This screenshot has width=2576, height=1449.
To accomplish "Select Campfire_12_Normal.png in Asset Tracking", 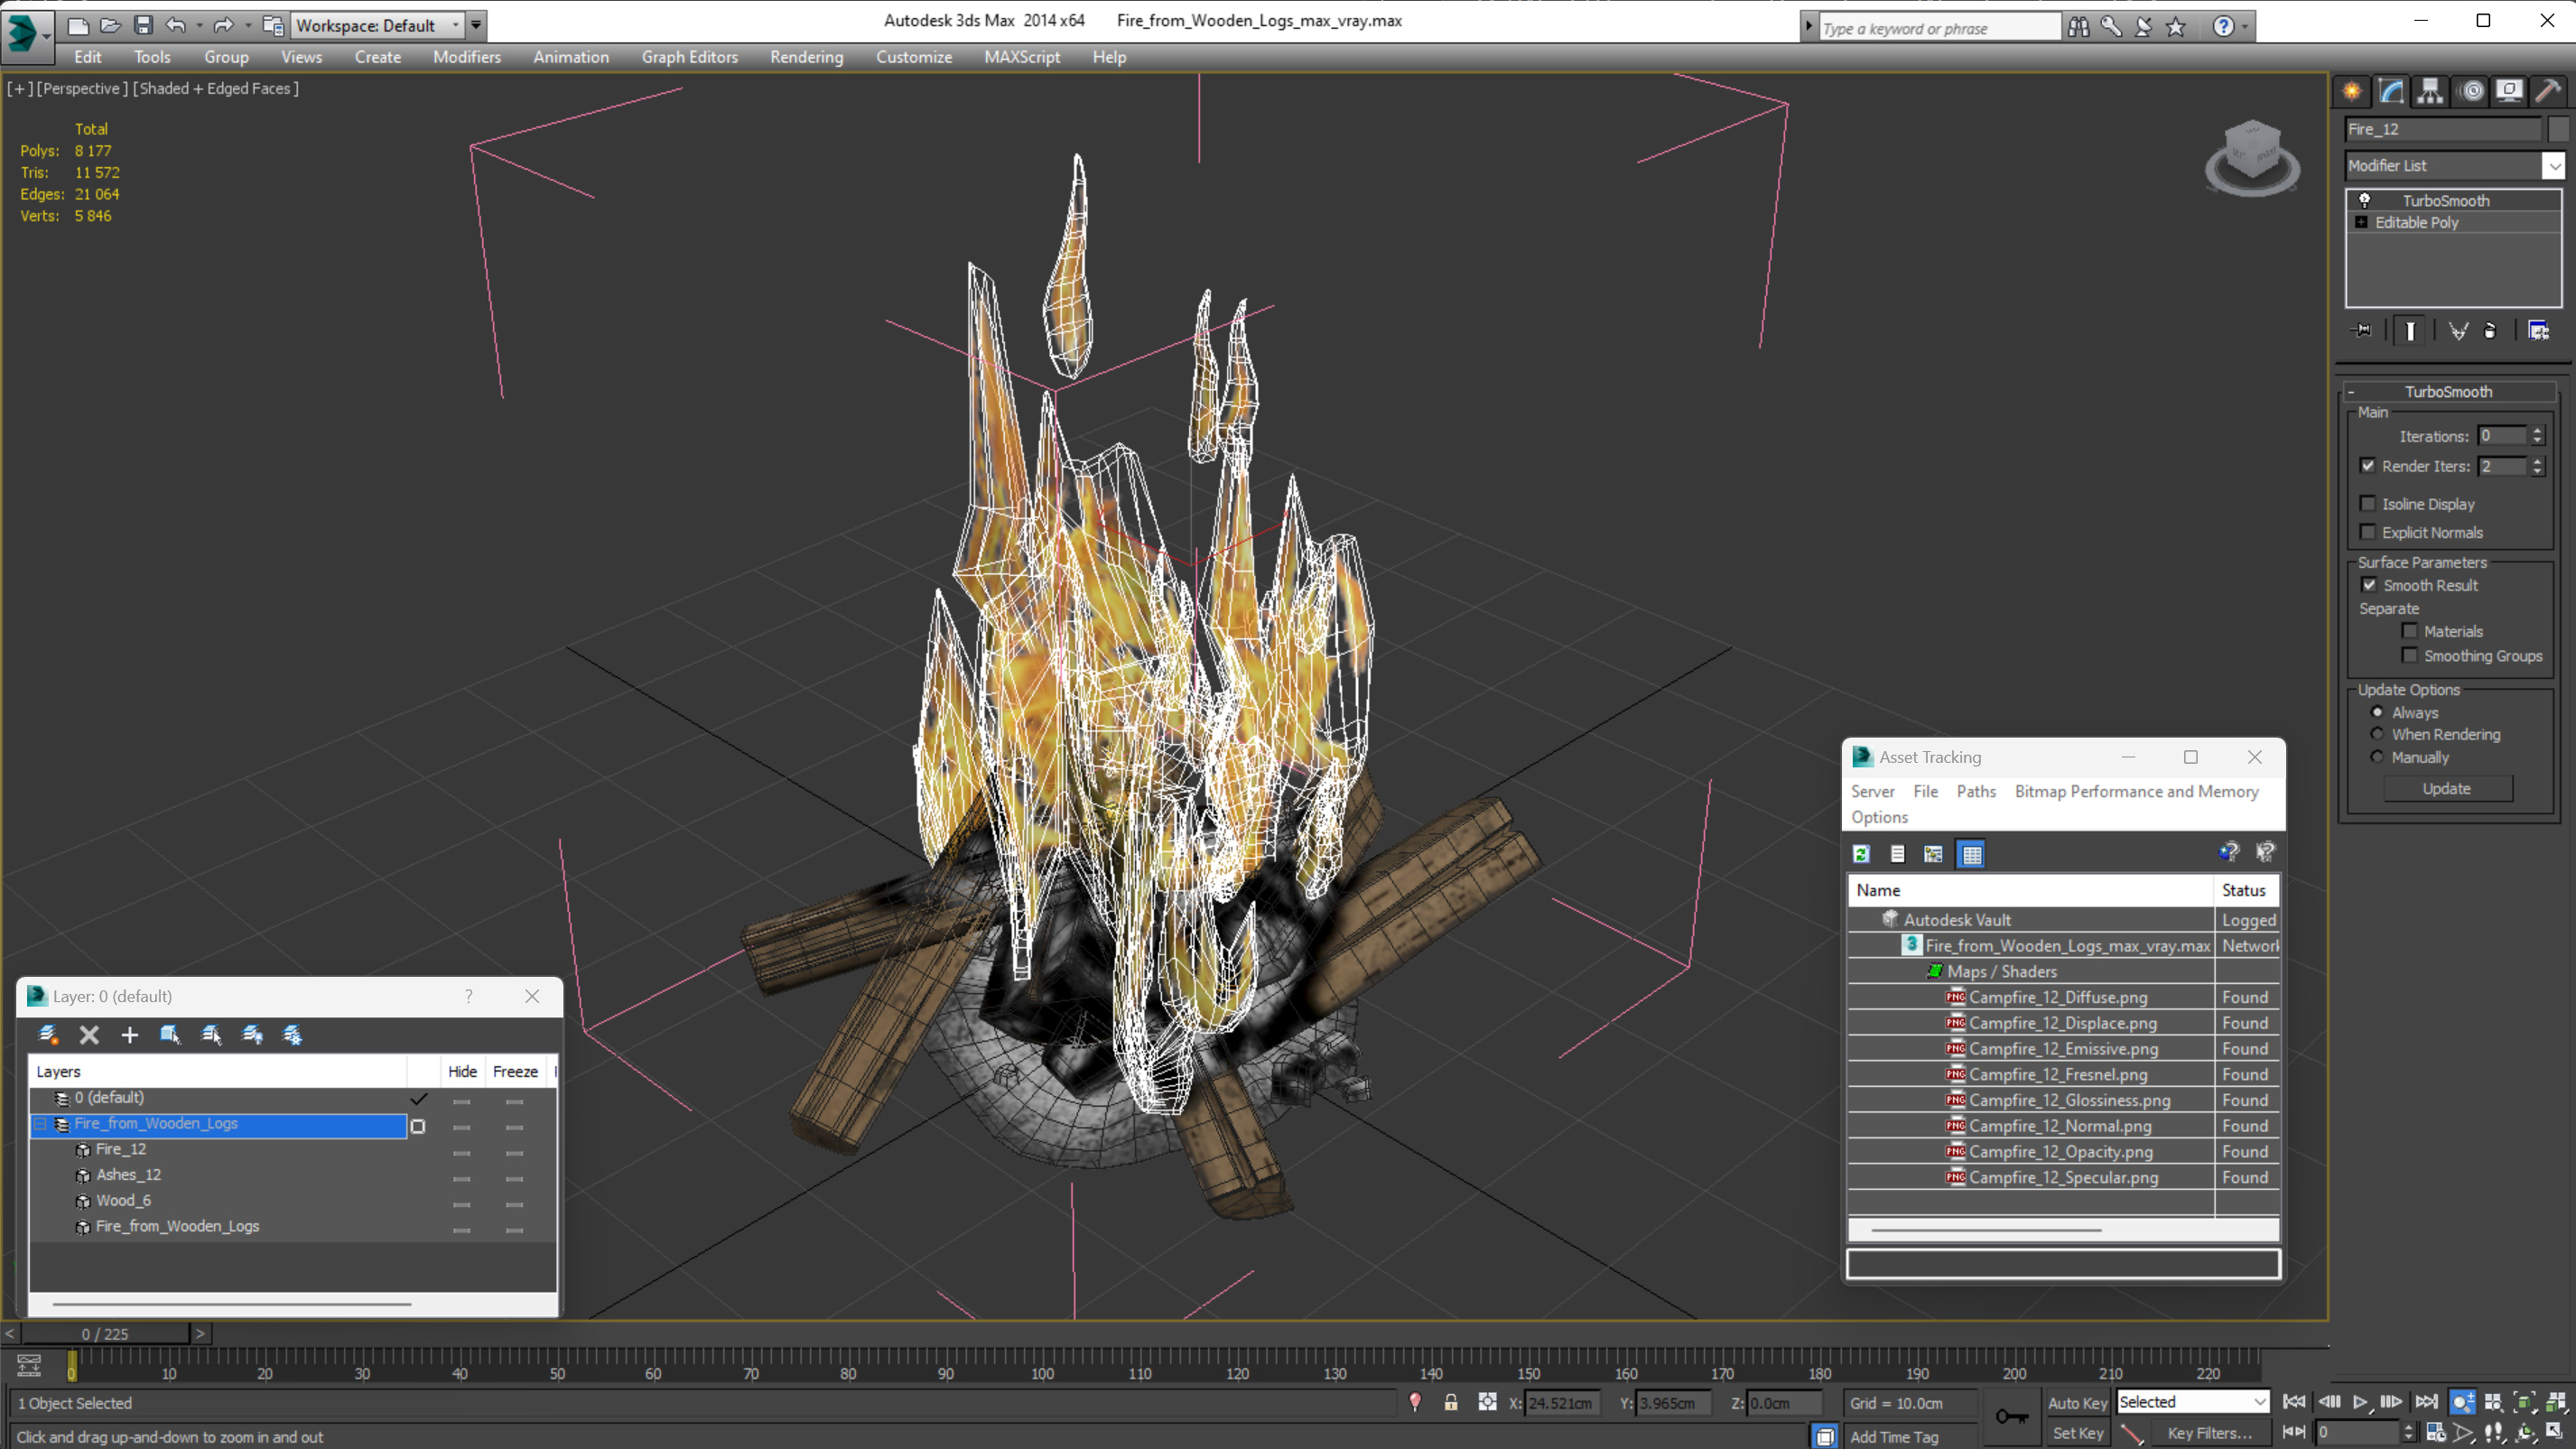I will 2060,1126.
